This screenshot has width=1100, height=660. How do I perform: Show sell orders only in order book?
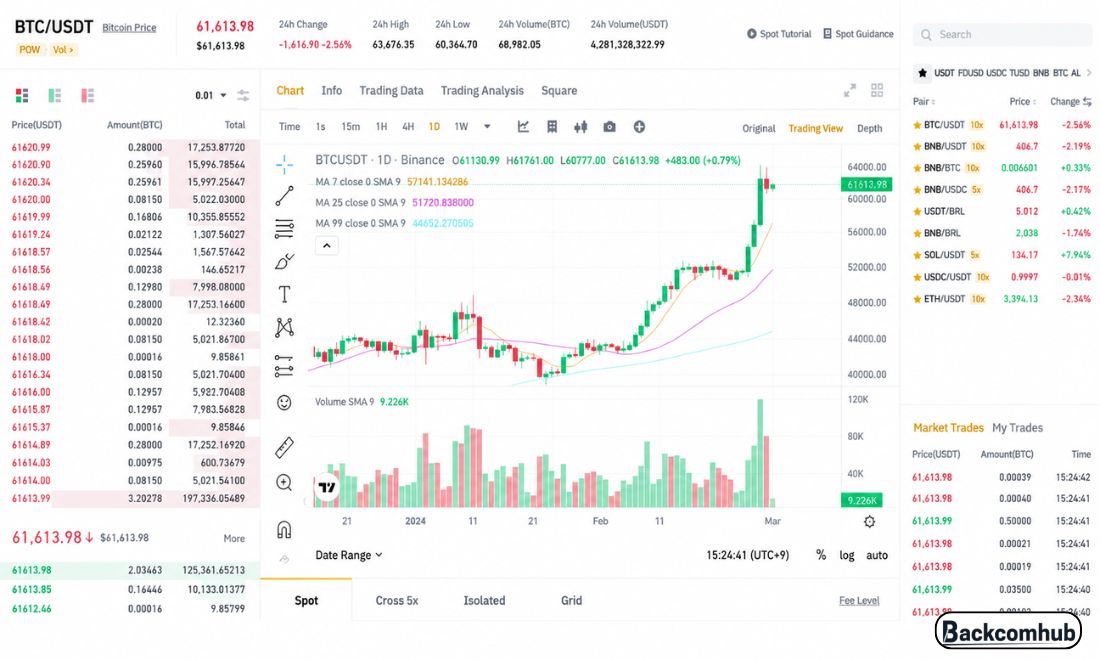pyautogui.click(x=88, y=95)
